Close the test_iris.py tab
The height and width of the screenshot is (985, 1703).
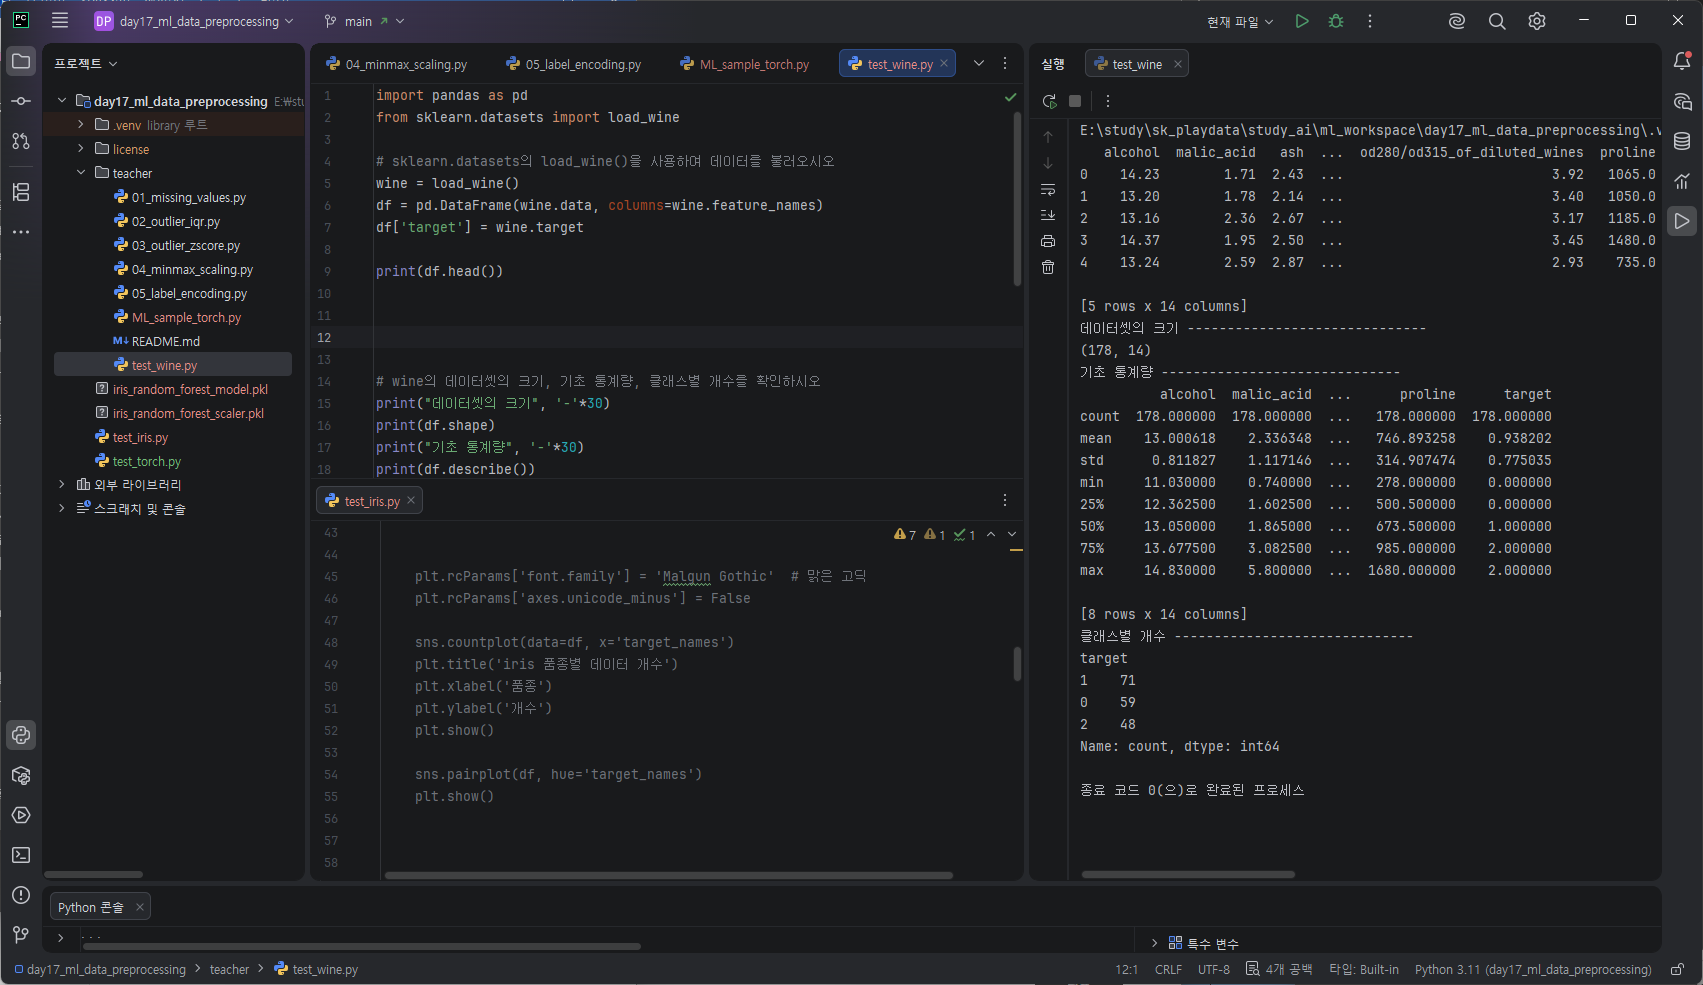[411, 501]
